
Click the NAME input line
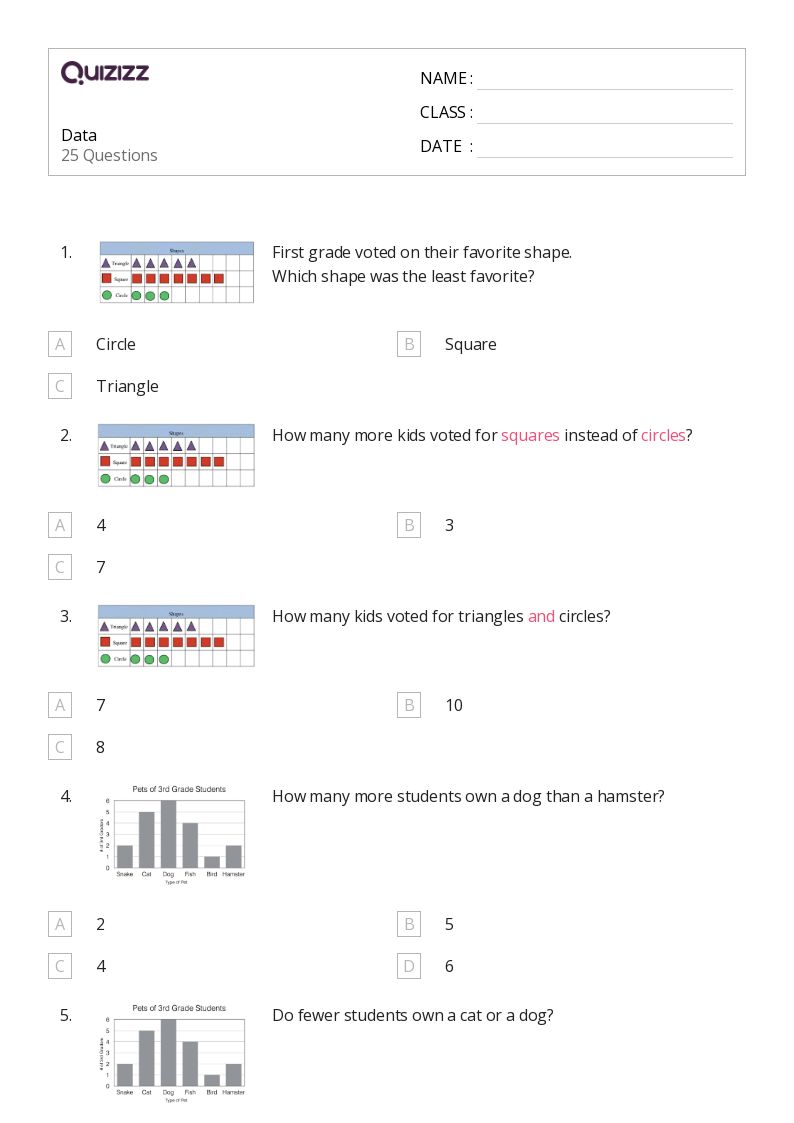pos(605,79)
